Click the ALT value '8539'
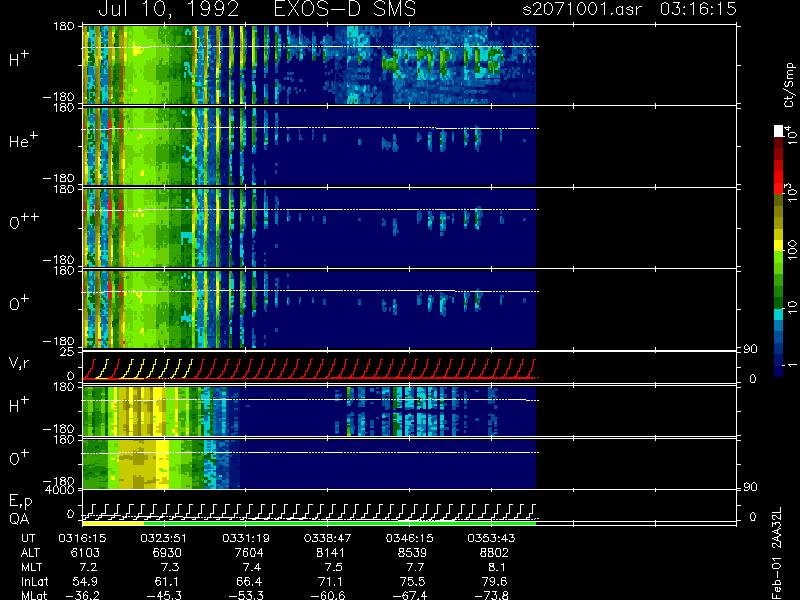The image size is (800, 600). click(412, 553)
